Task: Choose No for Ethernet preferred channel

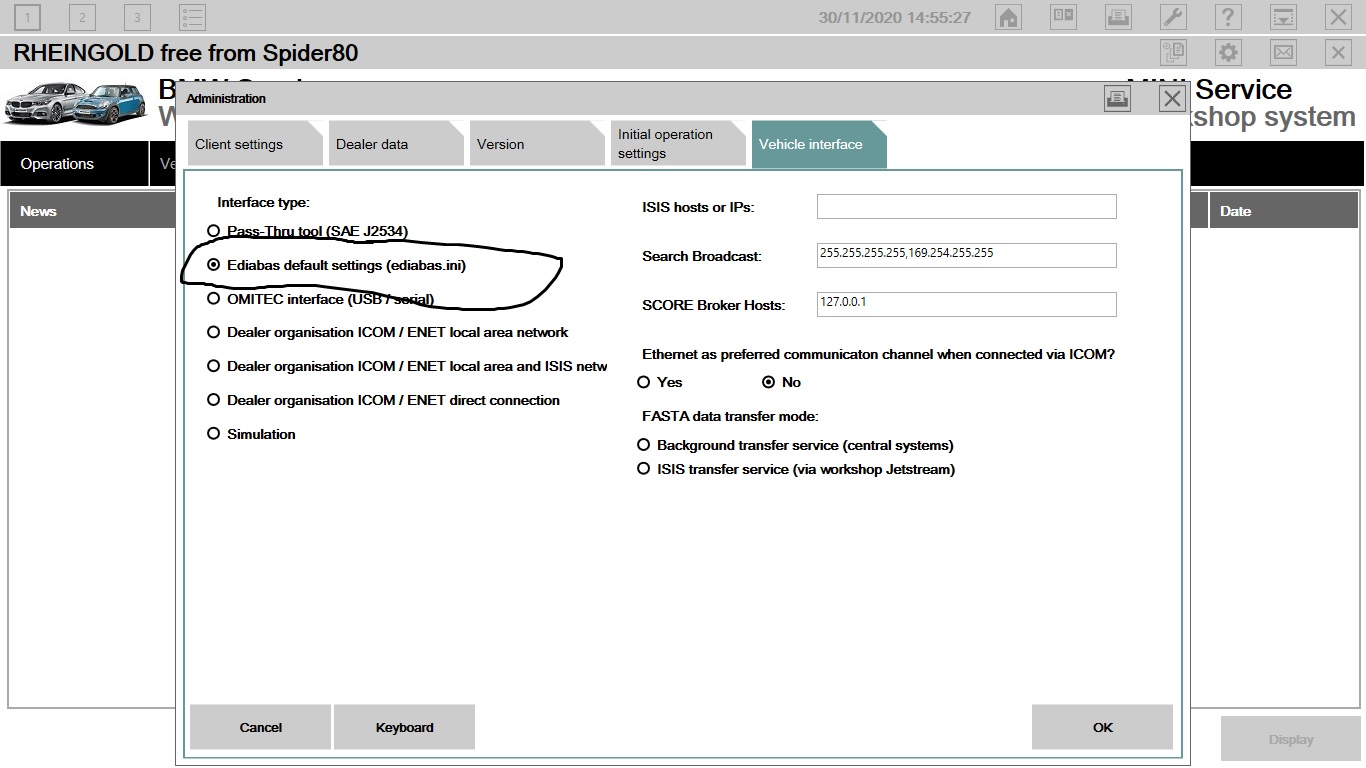Action: click(782, 382)
